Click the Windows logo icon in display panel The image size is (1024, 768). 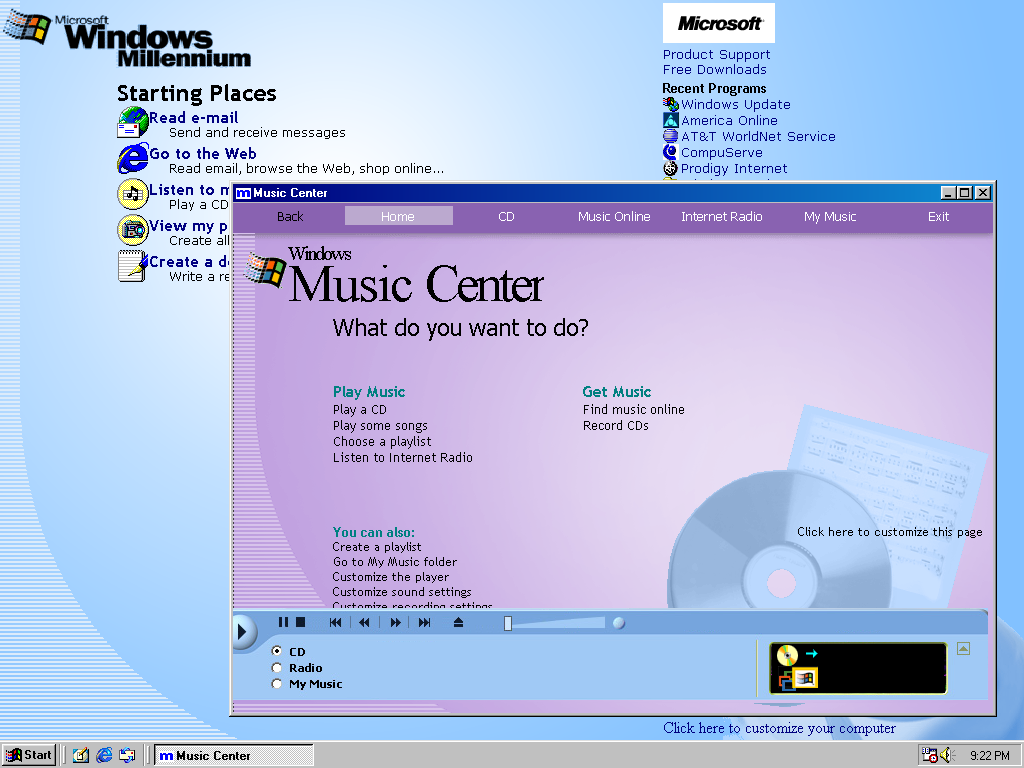[806, 679]
